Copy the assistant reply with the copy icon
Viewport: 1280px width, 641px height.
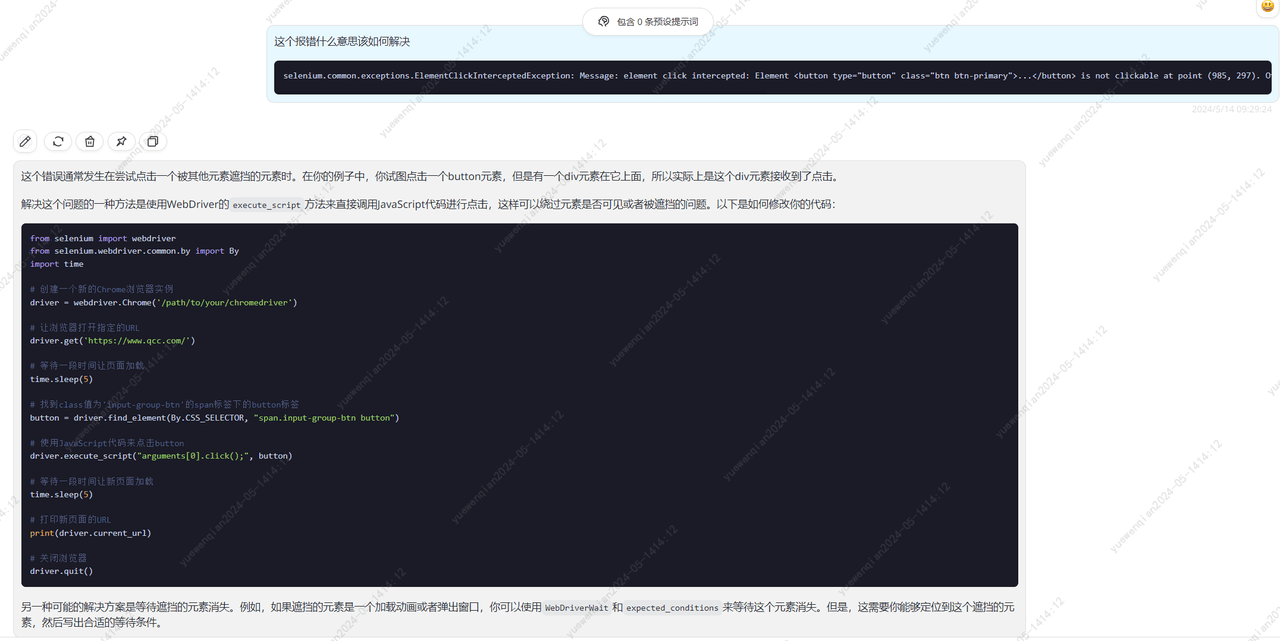[152, 141]
